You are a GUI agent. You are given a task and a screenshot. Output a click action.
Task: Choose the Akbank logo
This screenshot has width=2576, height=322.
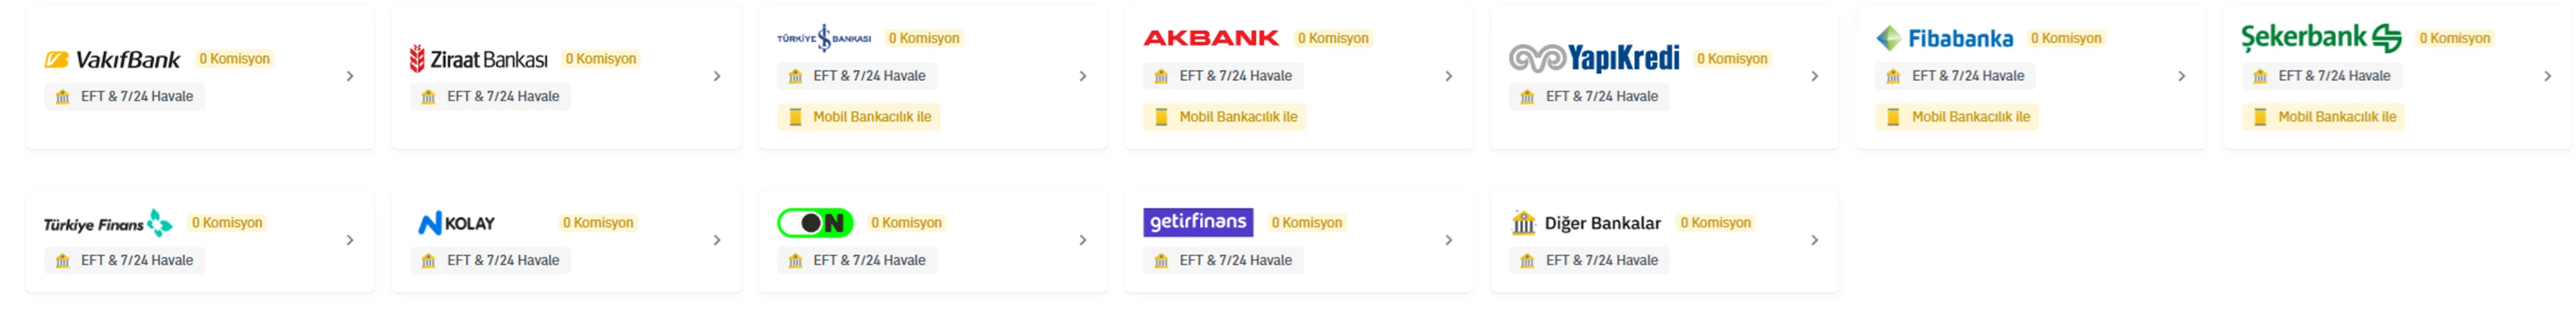1210,38
